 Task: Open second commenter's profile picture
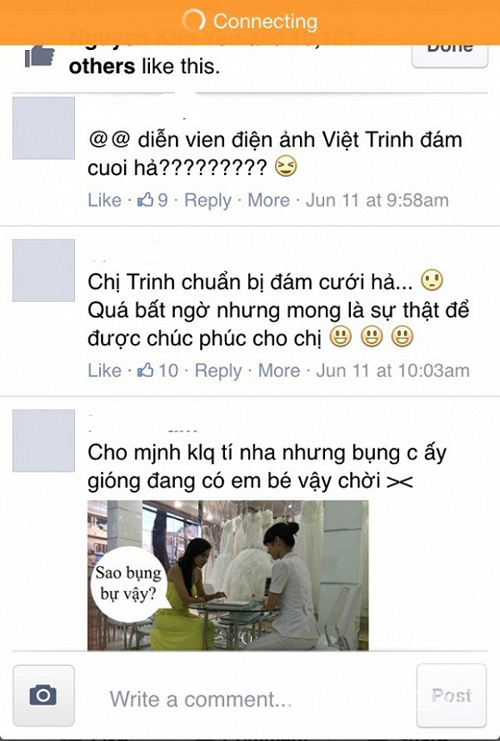pyautogui.click(x=43, y=270)
